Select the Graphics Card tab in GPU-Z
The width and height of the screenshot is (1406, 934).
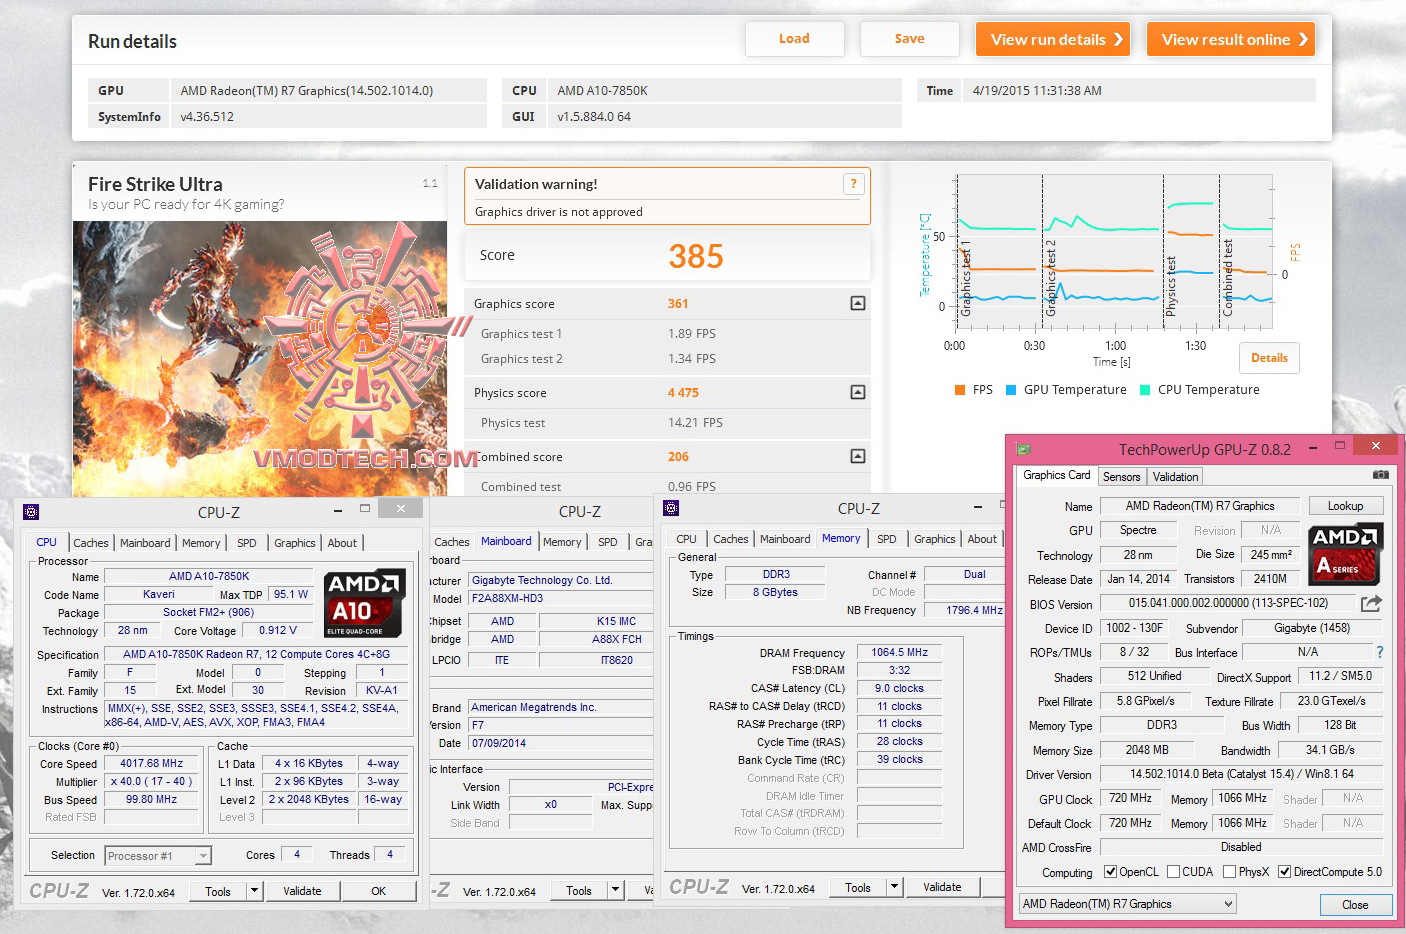1057,475
